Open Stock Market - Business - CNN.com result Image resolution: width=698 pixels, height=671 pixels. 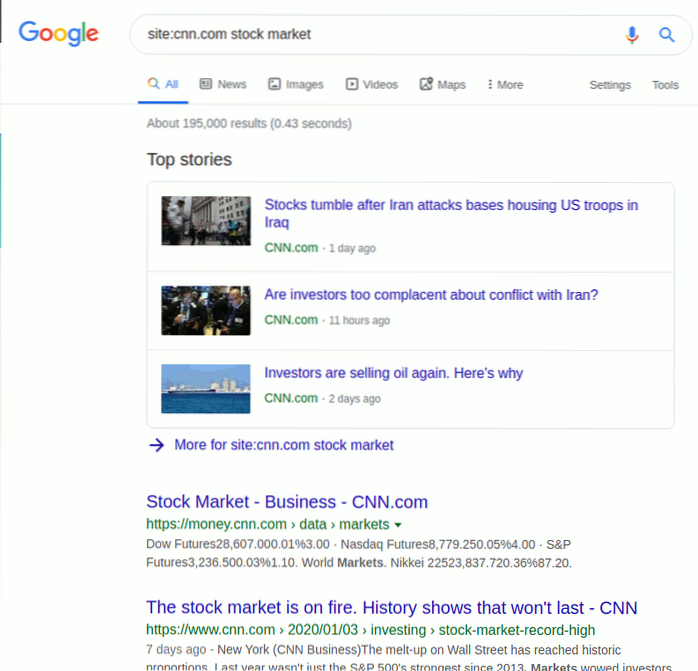point(287,502)
